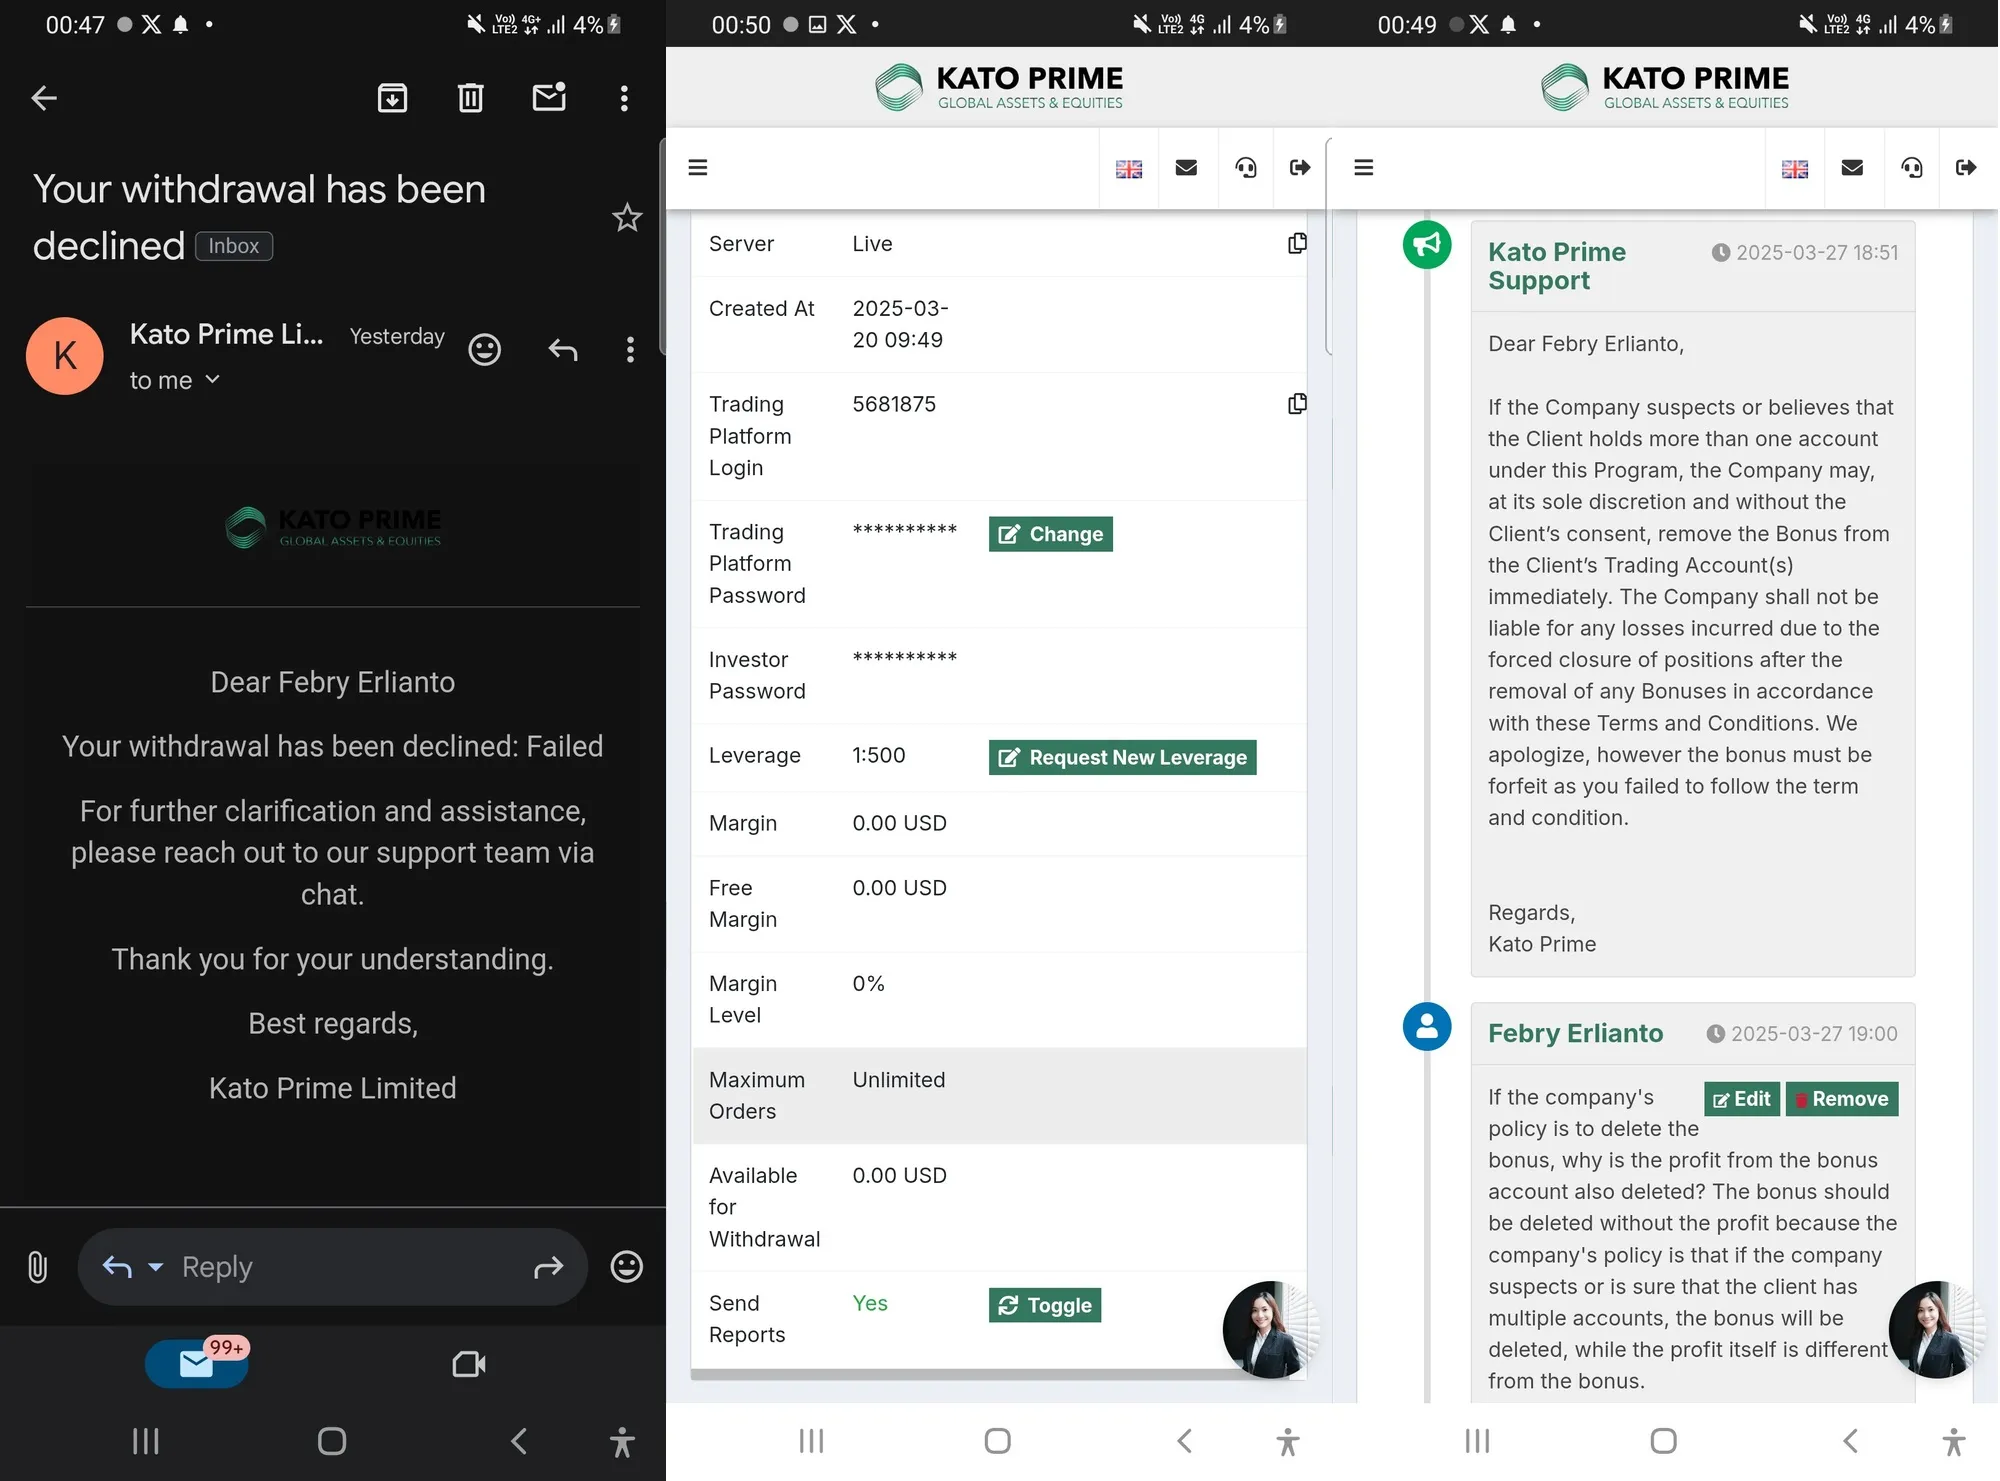This screenshot has width=2000, height=1481.
Task: Delete the email with the trash icon
Action: point(470,98)
